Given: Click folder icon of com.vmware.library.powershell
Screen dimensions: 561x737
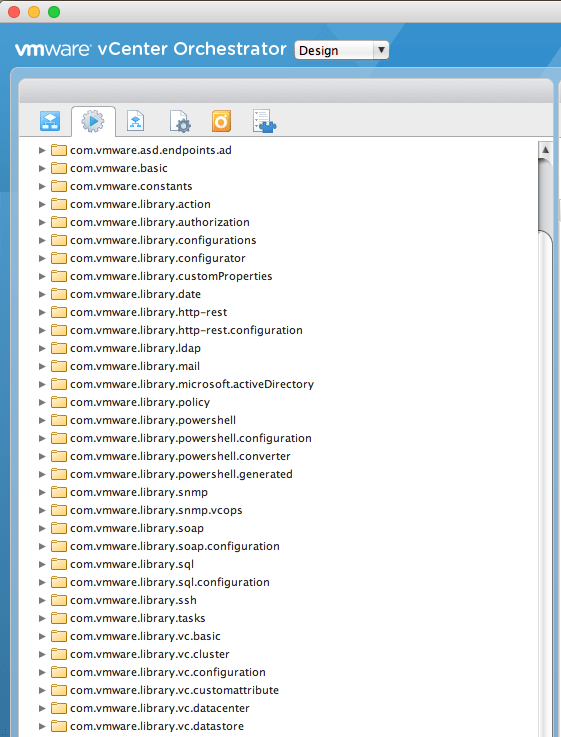Looking at the screenshot, I should 59,420.
